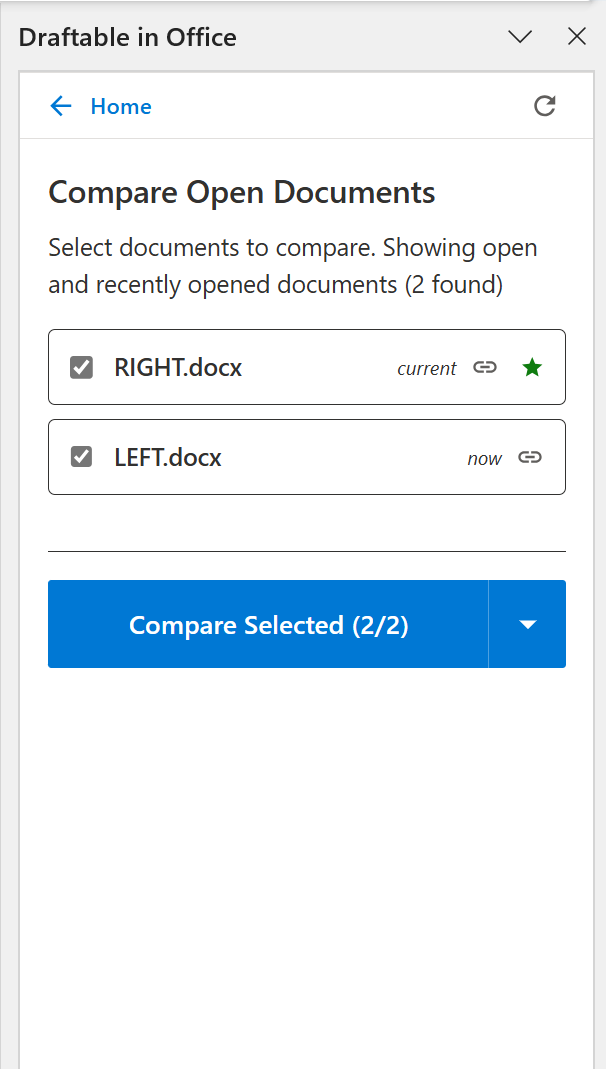Expand the Compare Selected options dropdown
This screenshot has width=606, height=1069.
pyautogui.click(x=527, y=624)
